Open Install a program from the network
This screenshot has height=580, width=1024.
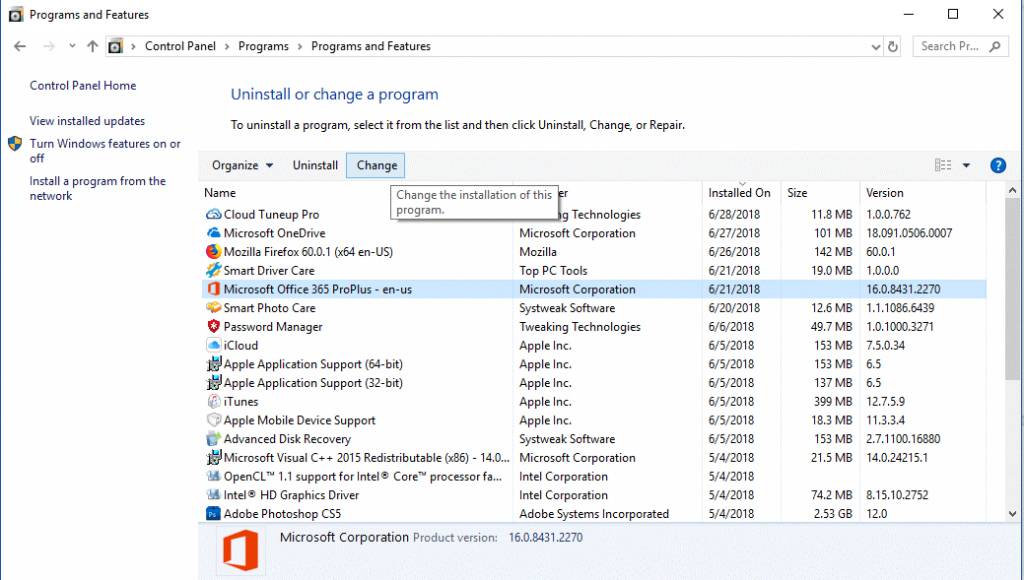tap(97, 188)
